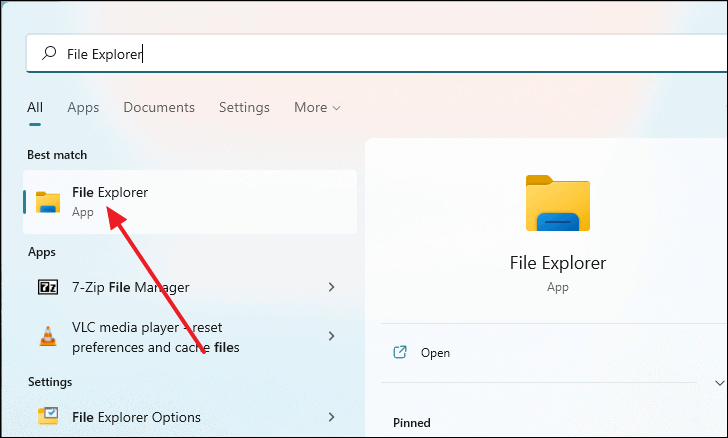
Task: Switch to the All filter tab
Action: click(x=35, y=107)
